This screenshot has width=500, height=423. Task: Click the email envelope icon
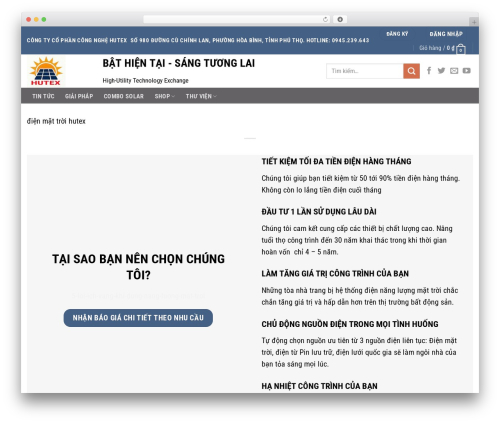click(x=454, y=71)
